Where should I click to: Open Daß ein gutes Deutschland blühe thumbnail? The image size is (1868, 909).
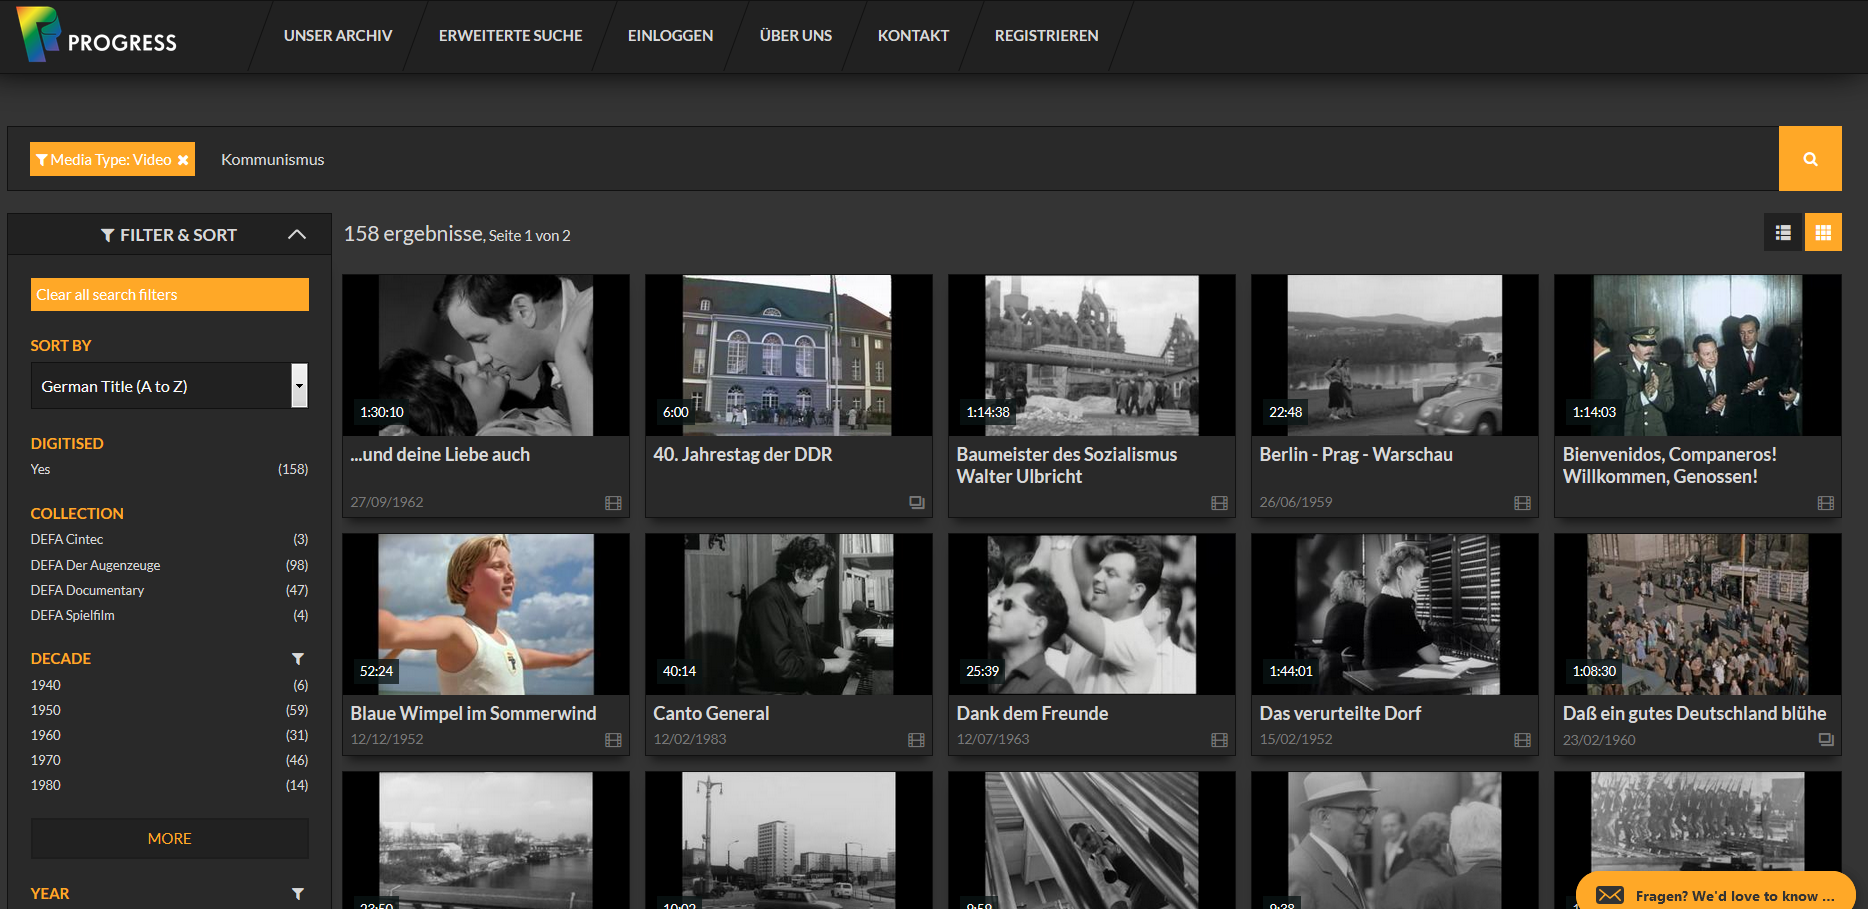point(1698,614)
